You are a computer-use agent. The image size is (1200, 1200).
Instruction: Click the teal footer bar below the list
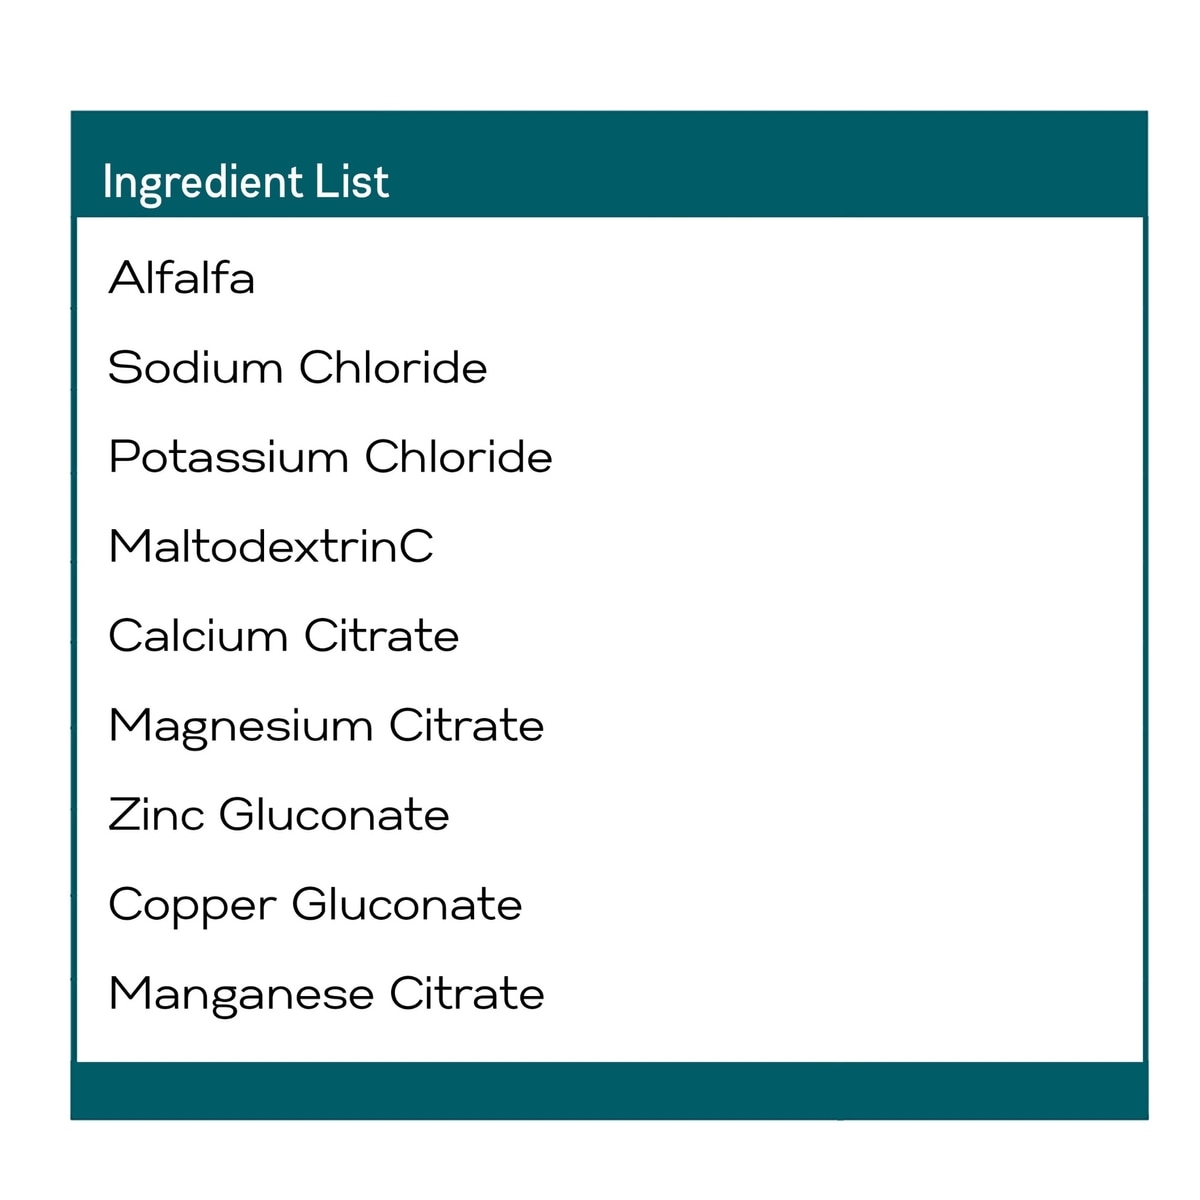click(x=609, y=1090)
